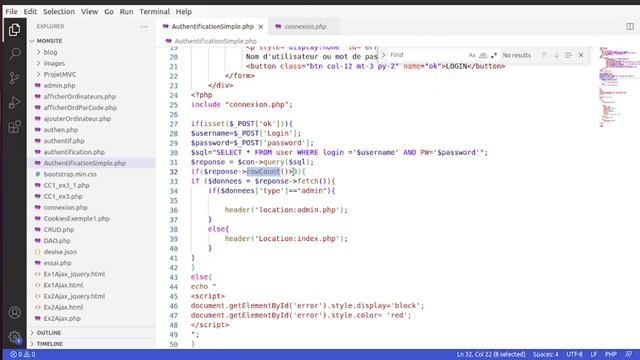Split the editor to the right

click(630, 27)
